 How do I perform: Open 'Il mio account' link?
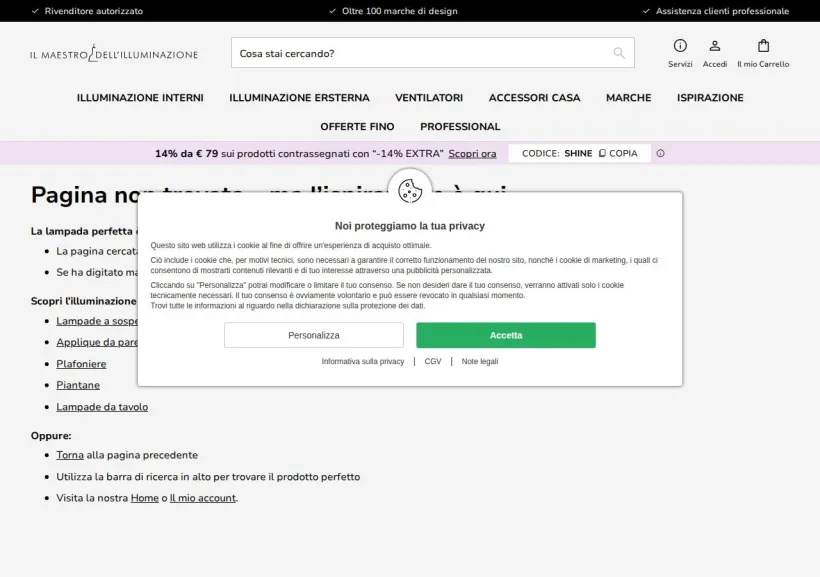click(x=202, y=498)
